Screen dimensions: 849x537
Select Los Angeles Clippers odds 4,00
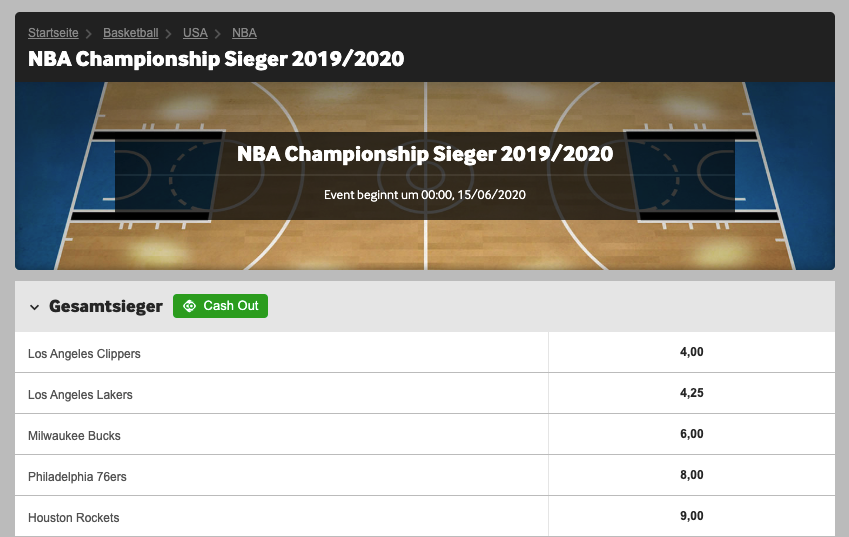pos(691,352)
